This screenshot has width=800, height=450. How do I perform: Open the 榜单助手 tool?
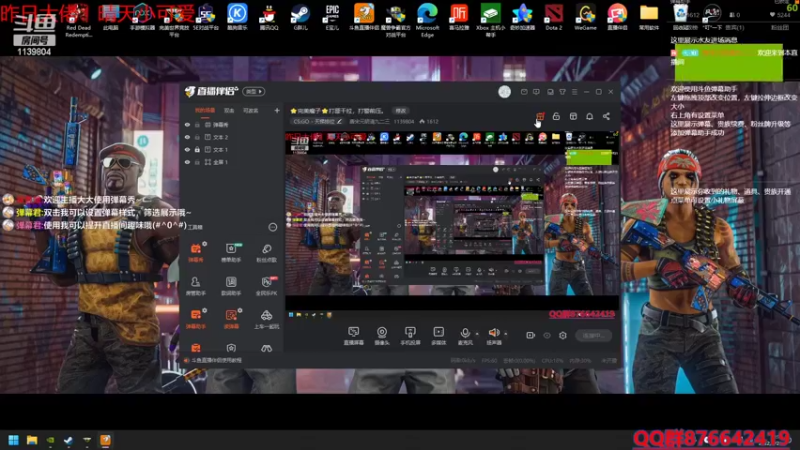pyautogui.click(x=231, y=253)
